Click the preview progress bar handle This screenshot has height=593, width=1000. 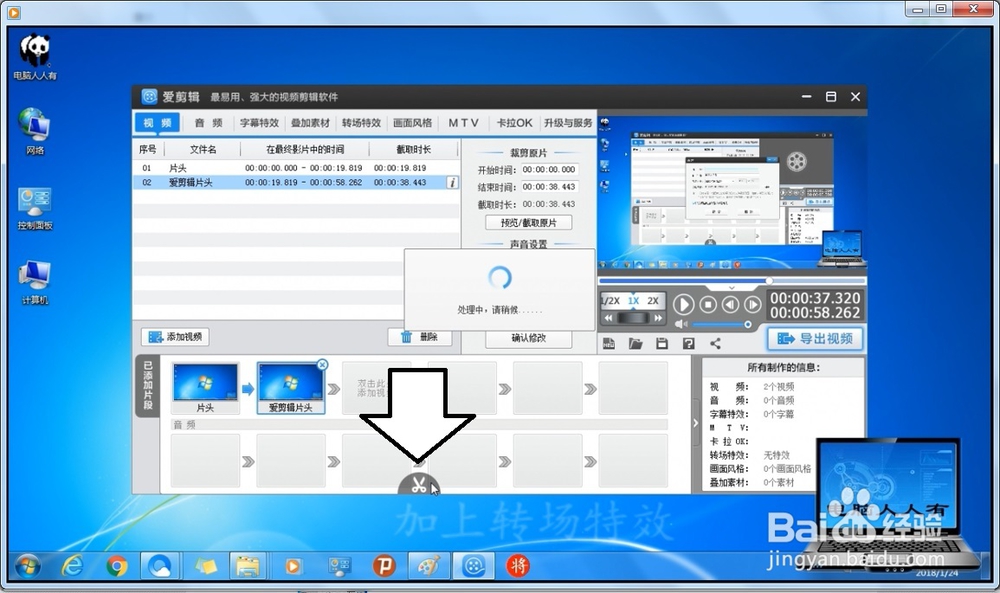[769, 281]
